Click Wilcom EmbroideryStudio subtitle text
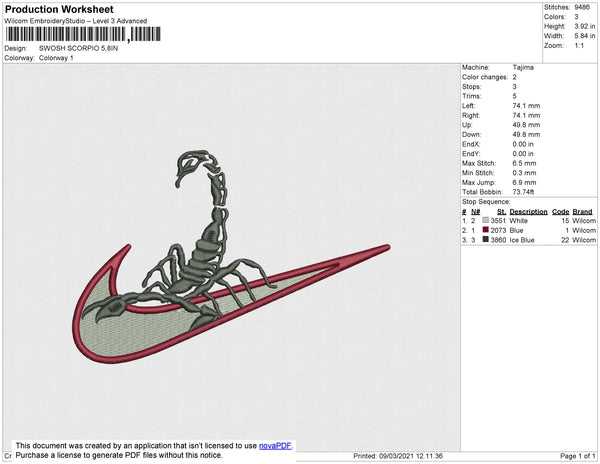The height and width of the screenshot is (464, 600). [76, 21]
